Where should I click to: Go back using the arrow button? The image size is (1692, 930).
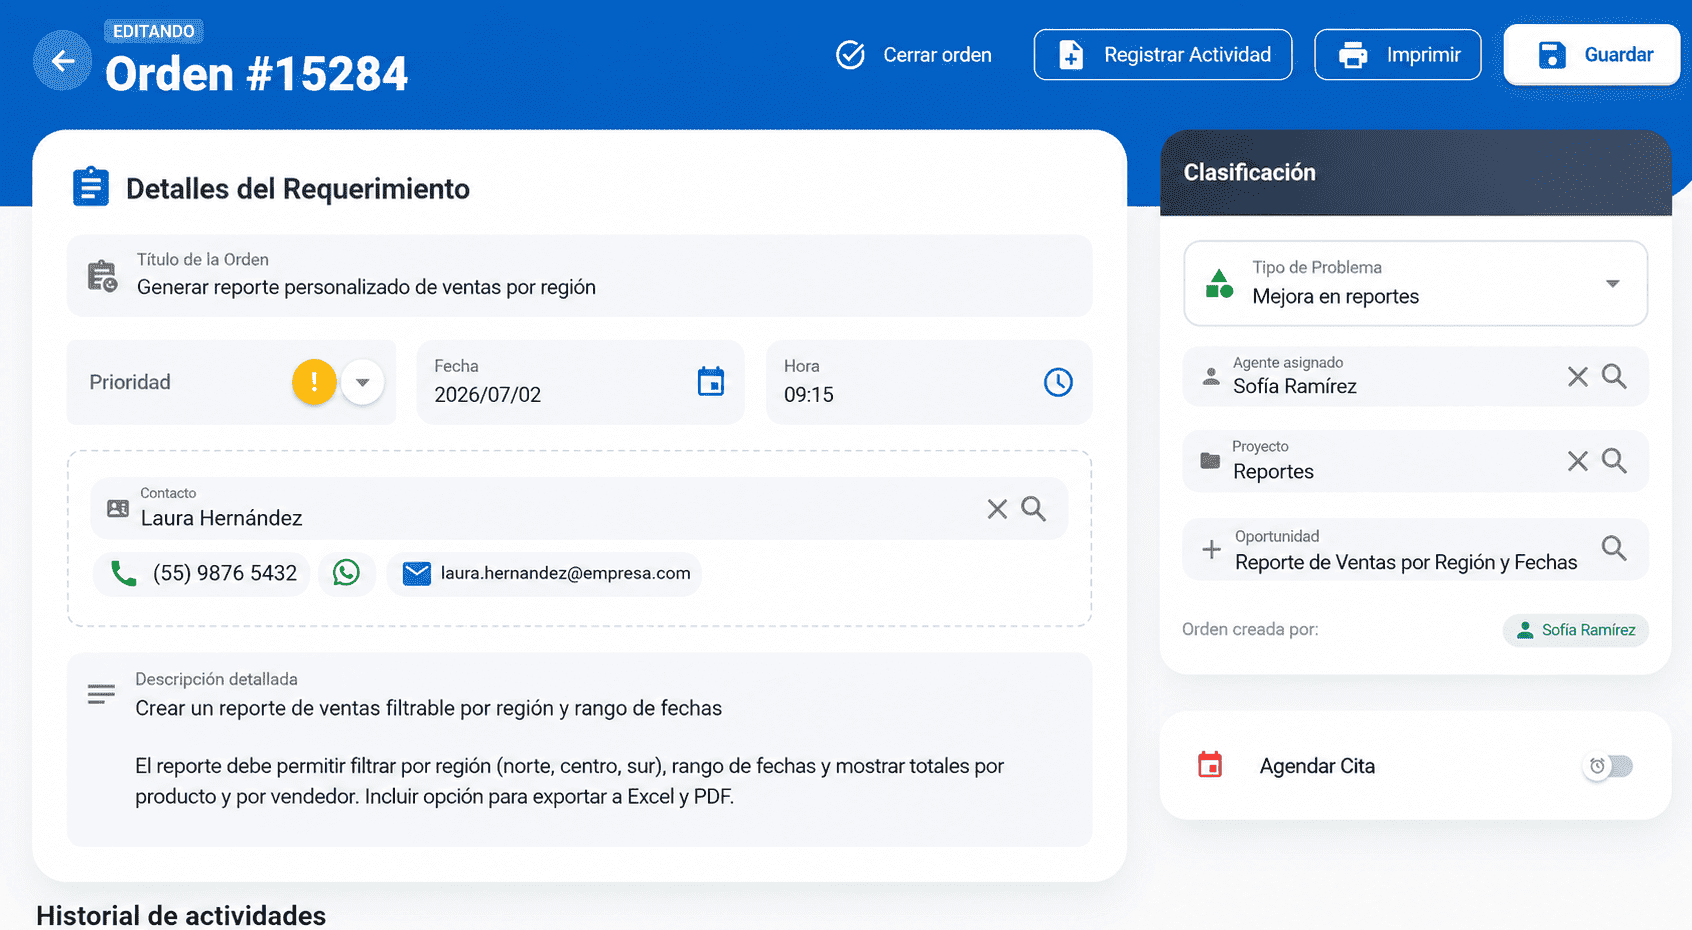63,61
